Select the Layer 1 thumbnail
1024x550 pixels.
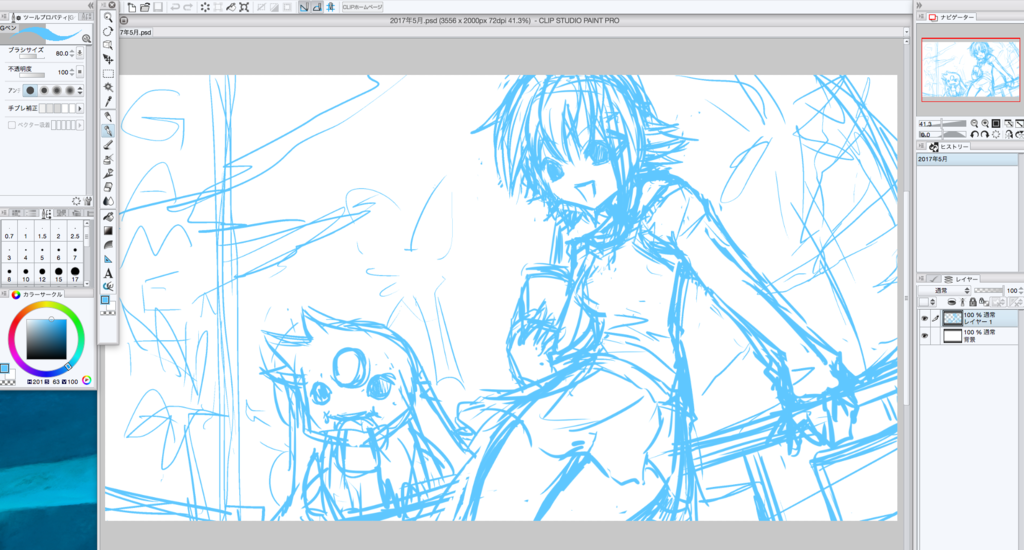pyautogui.click(x=953, y=318)
